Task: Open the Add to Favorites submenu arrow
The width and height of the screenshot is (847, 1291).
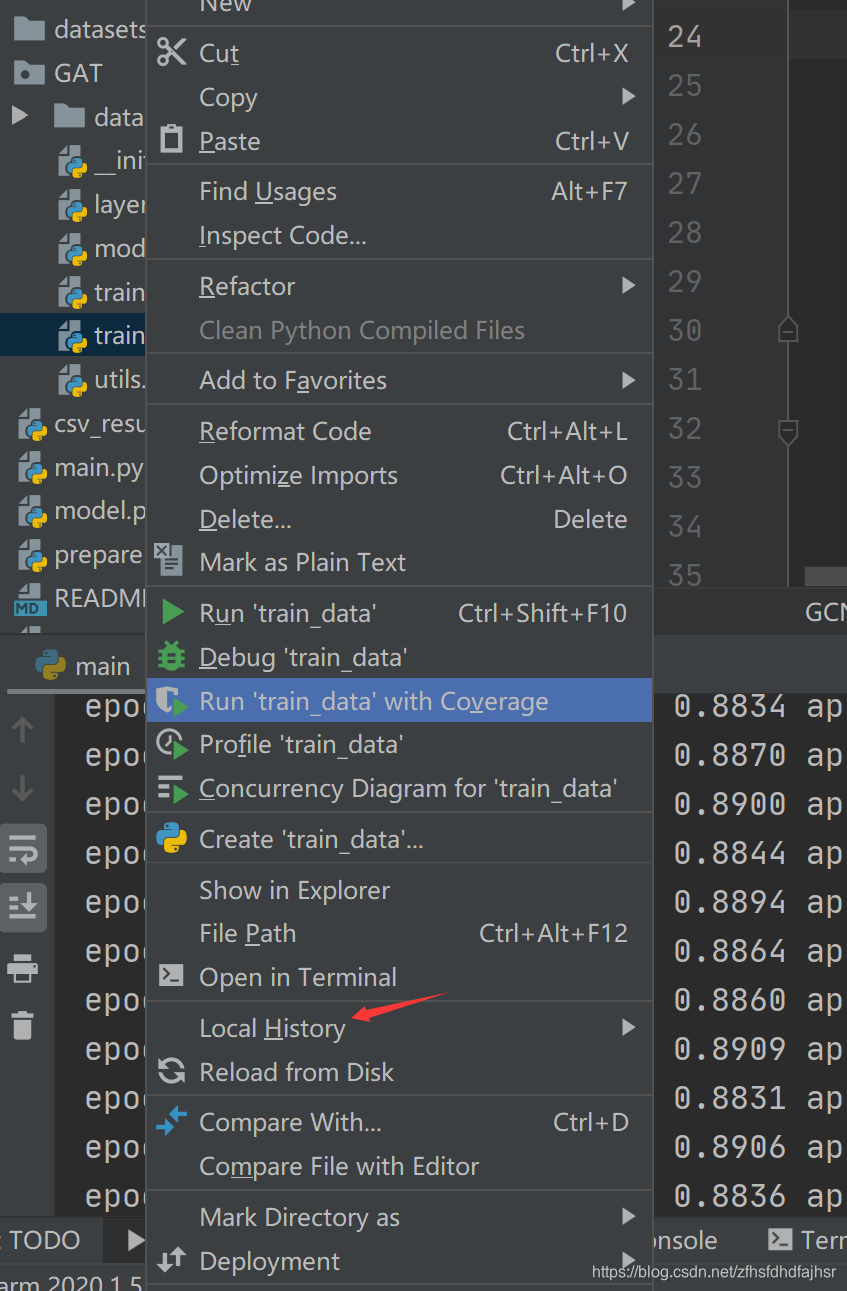Action: coord(628,380)
